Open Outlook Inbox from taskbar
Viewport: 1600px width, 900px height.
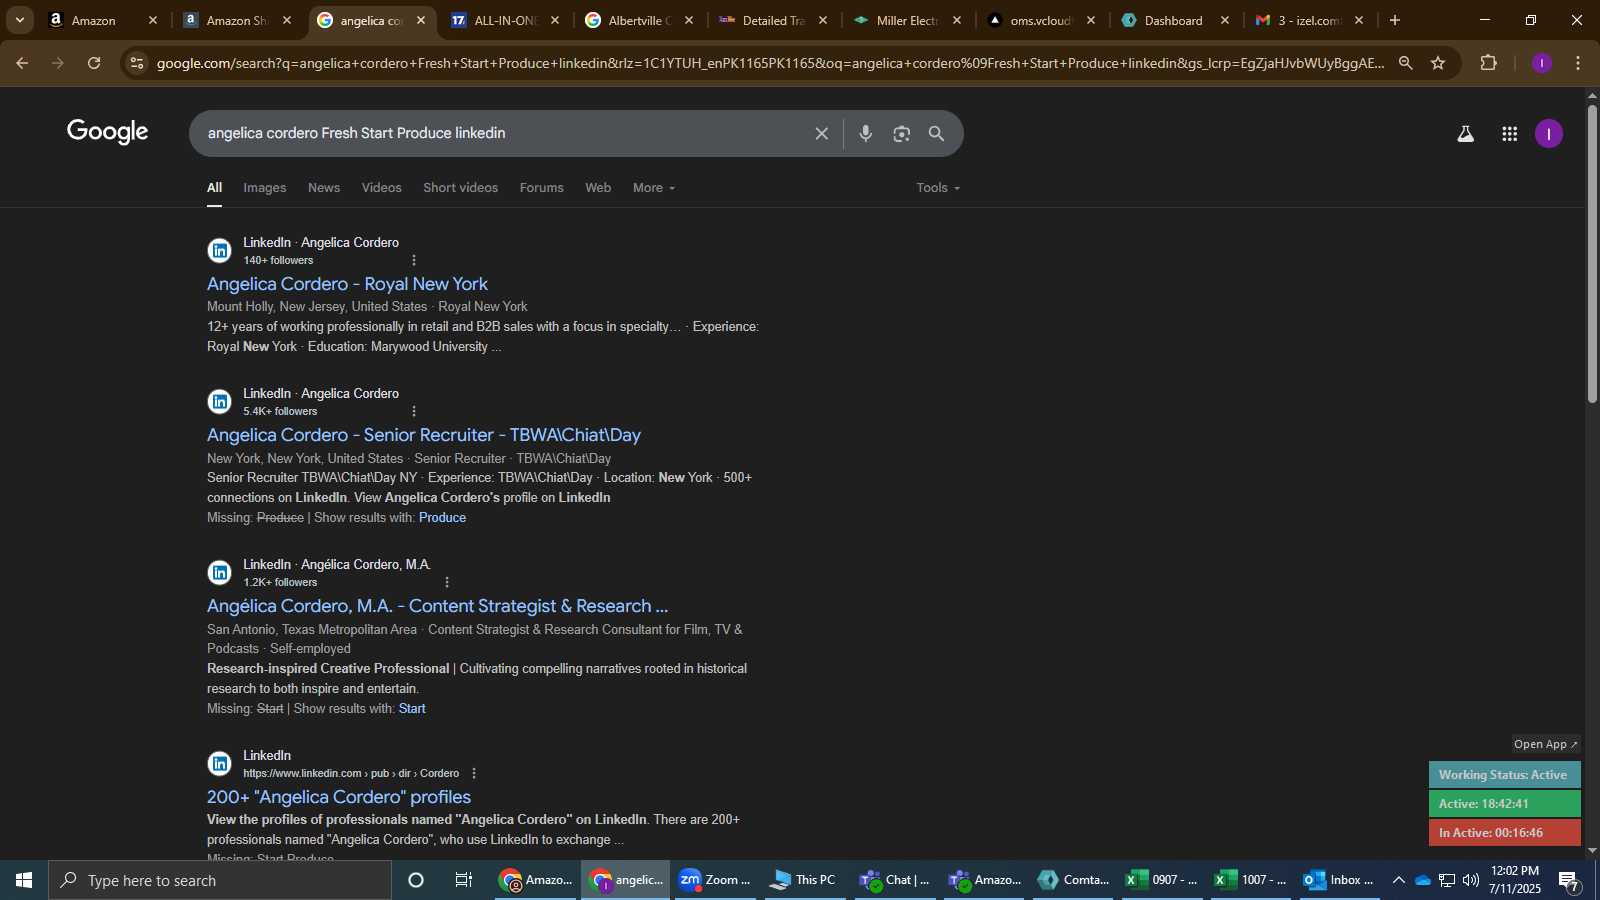(x=1339, y=880)
